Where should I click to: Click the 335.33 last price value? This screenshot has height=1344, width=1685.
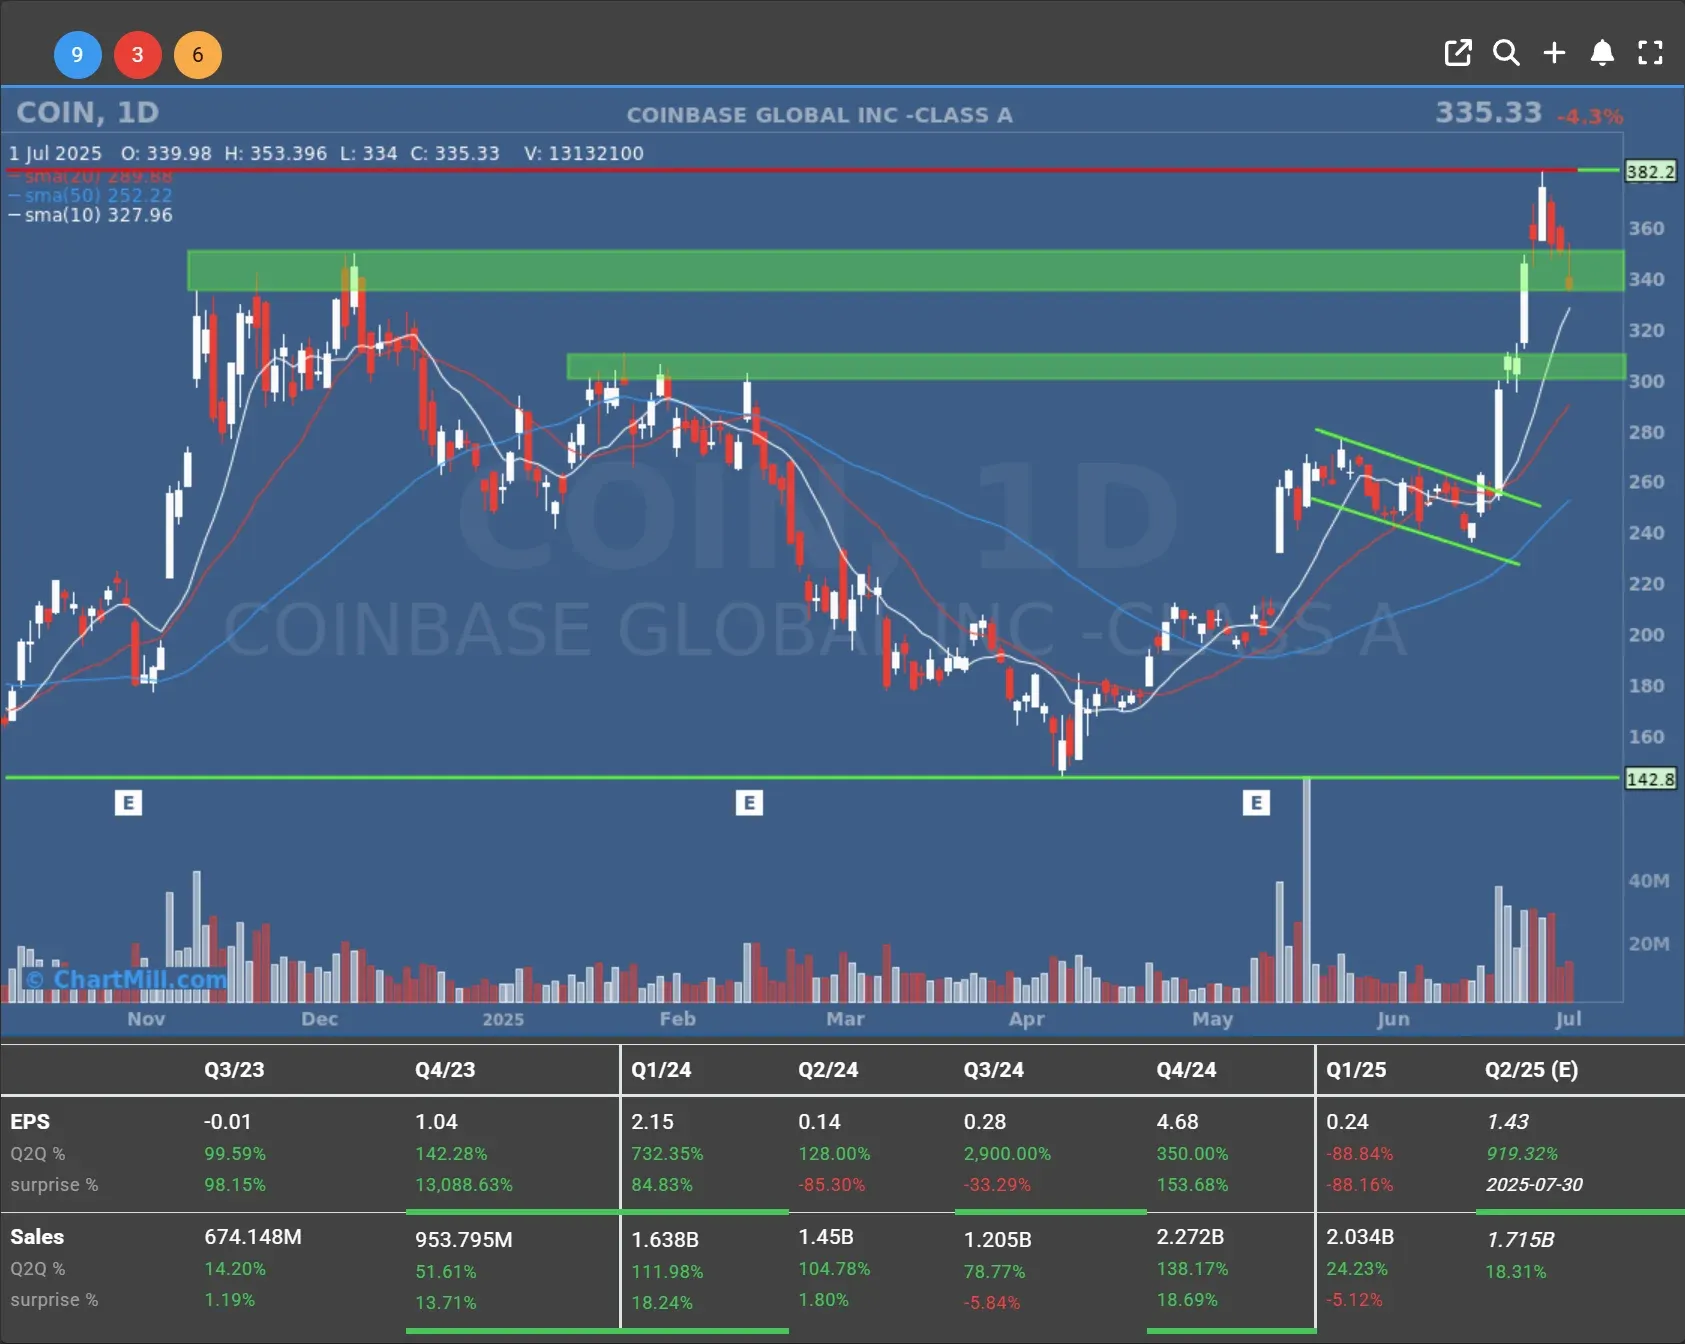(1489, 112)
